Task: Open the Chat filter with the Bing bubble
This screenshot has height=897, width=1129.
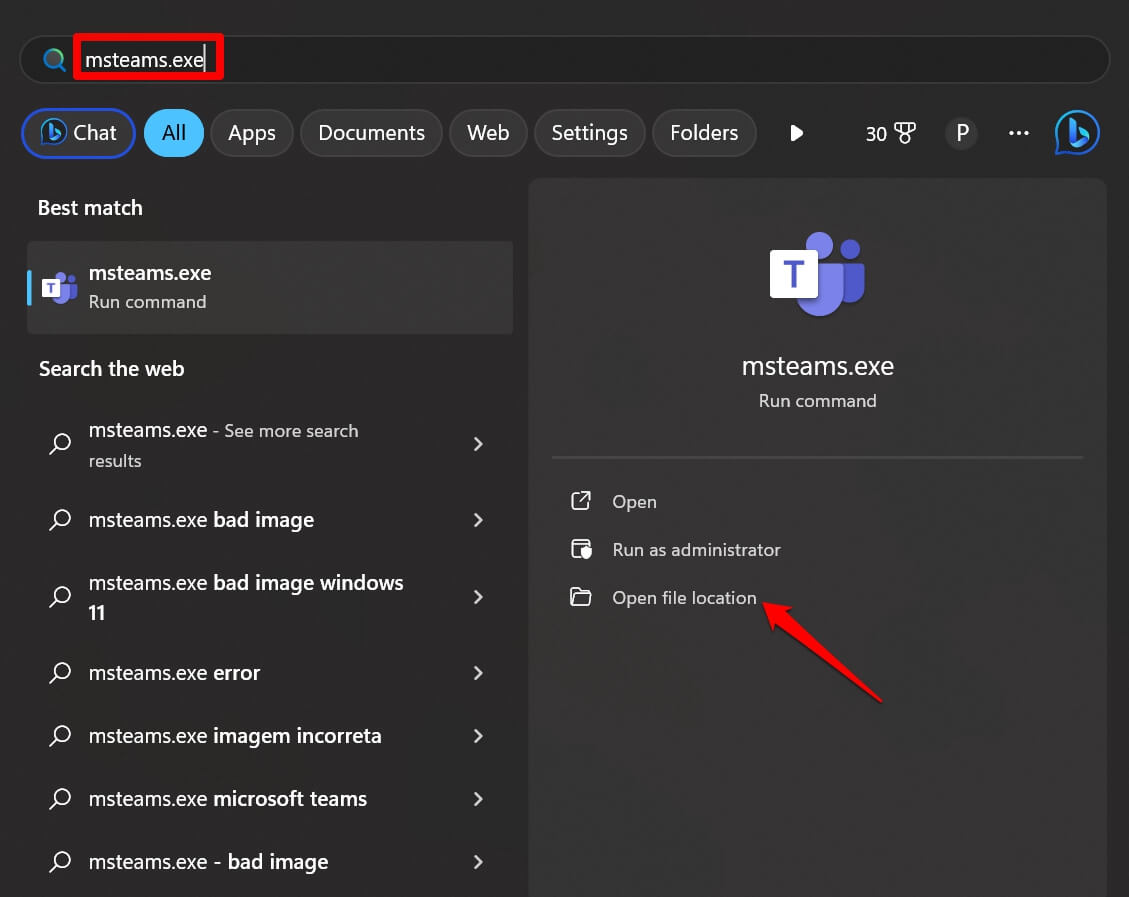Action: [77, 132]
